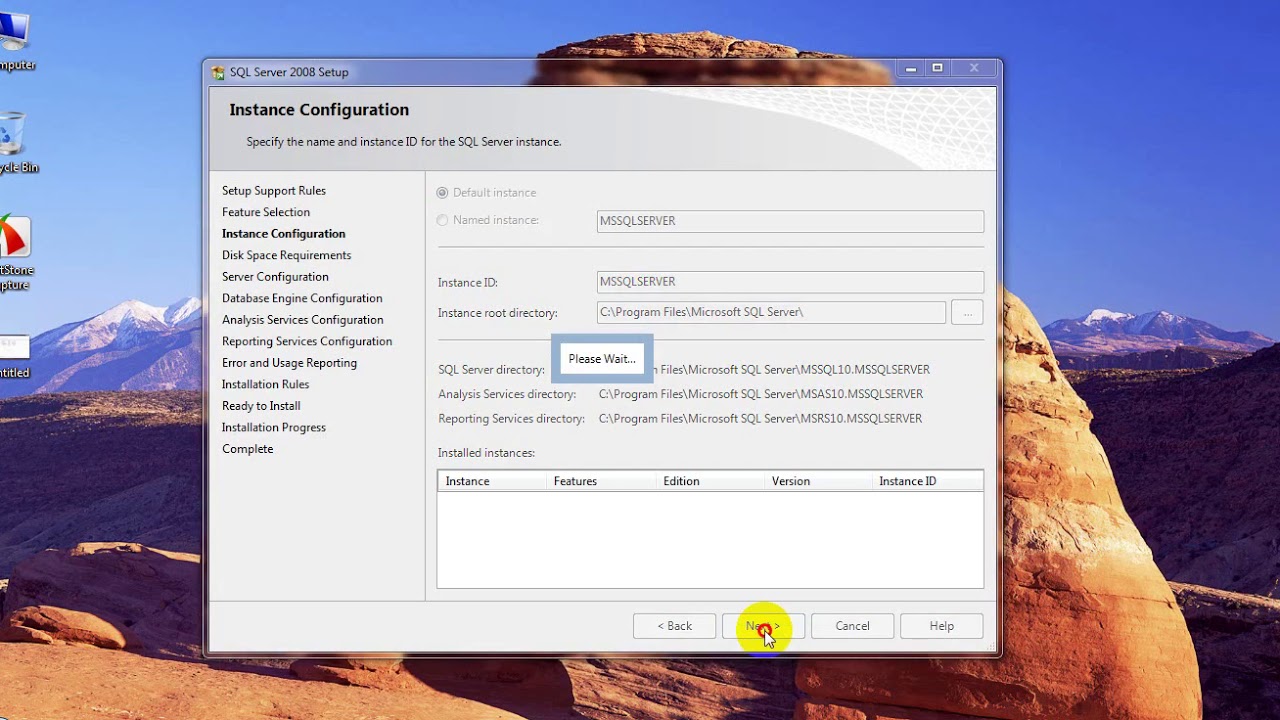
Task: Choose the Named instance radio option
Action: pos(442,220)
